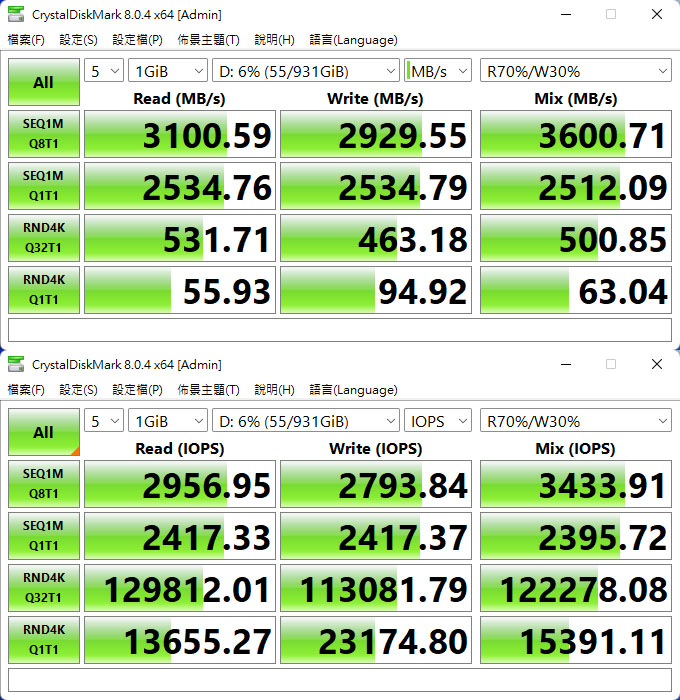
Task: Select write result 2929.55 MB/s
Action: click(376, 134)
